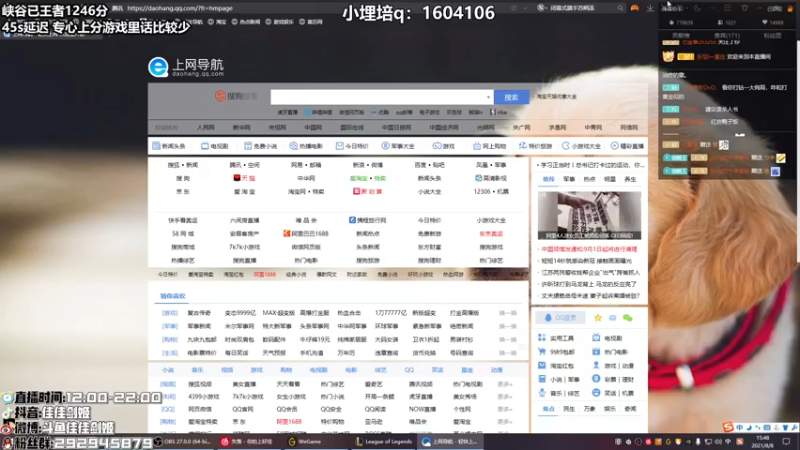The width and height of the screenshot is (800, 450).
Task: Refresh the 游戏 row with 换一换
Action: tap(507, 313)
